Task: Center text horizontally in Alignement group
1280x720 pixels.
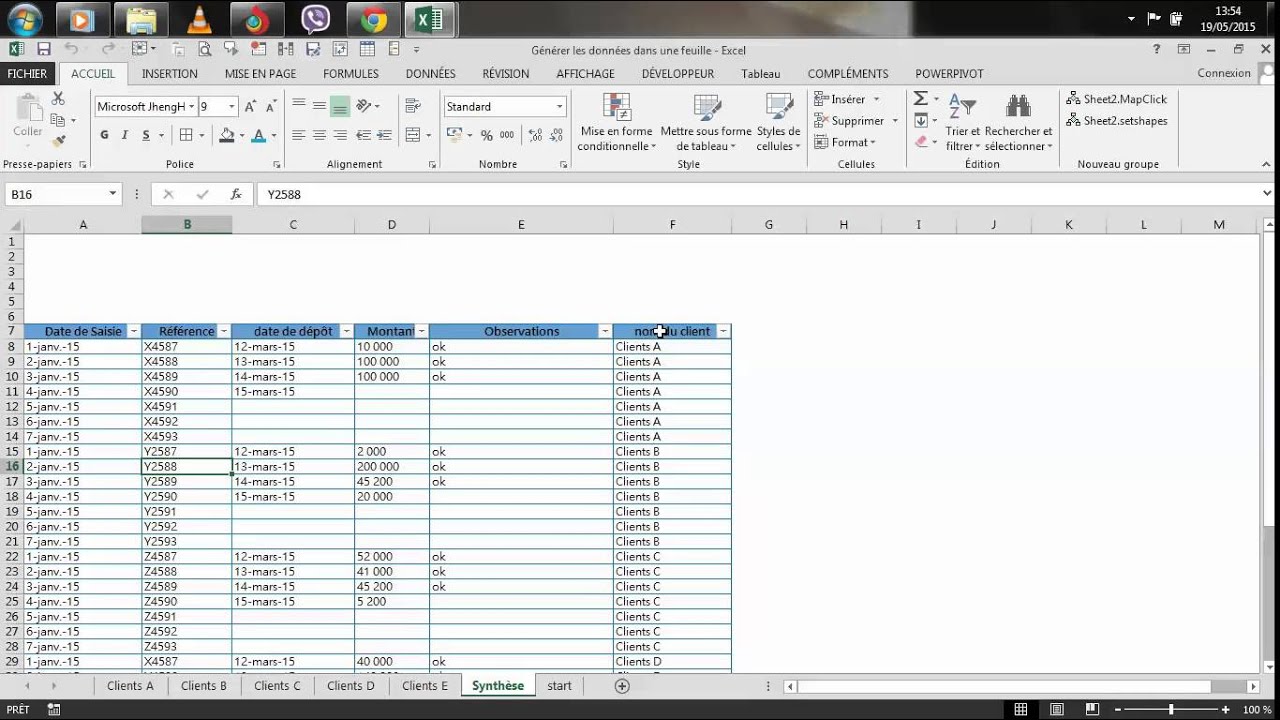Action: pos(319,135)
